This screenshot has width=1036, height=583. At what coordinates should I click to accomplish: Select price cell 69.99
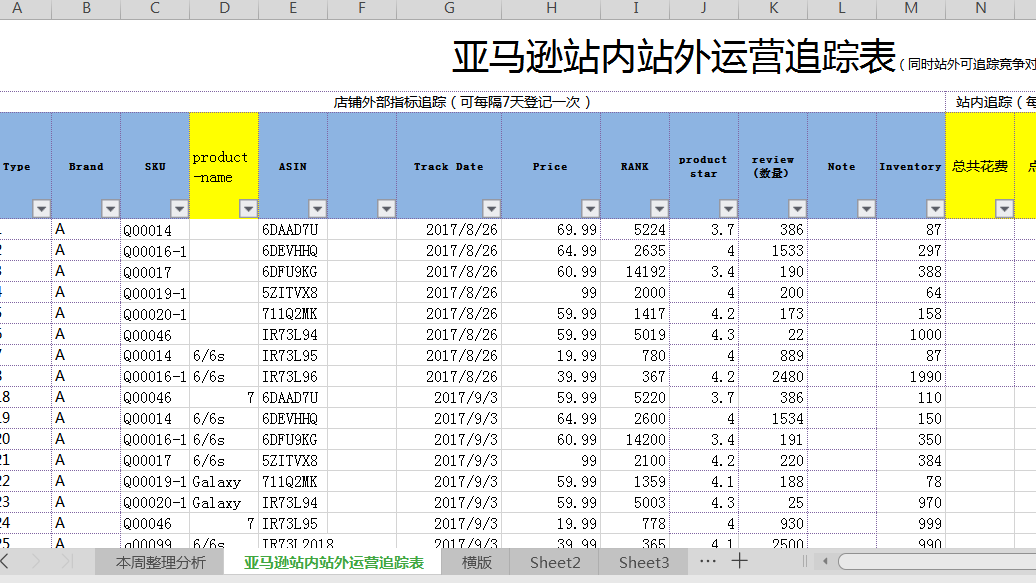[551, 230]
